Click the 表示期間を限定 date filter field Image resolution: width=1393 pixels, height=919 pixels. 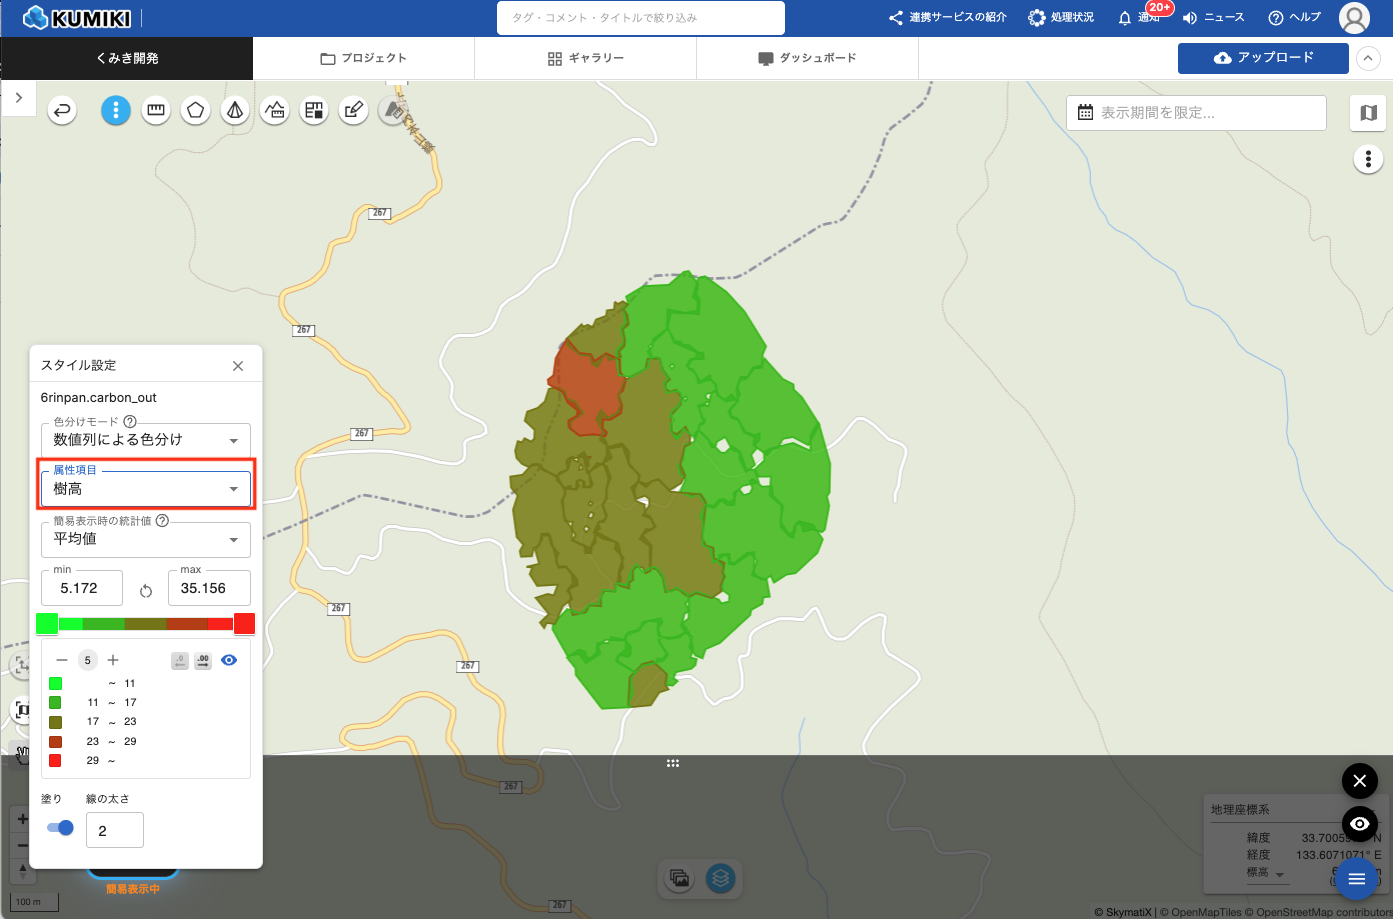[x=1196, y=113]
